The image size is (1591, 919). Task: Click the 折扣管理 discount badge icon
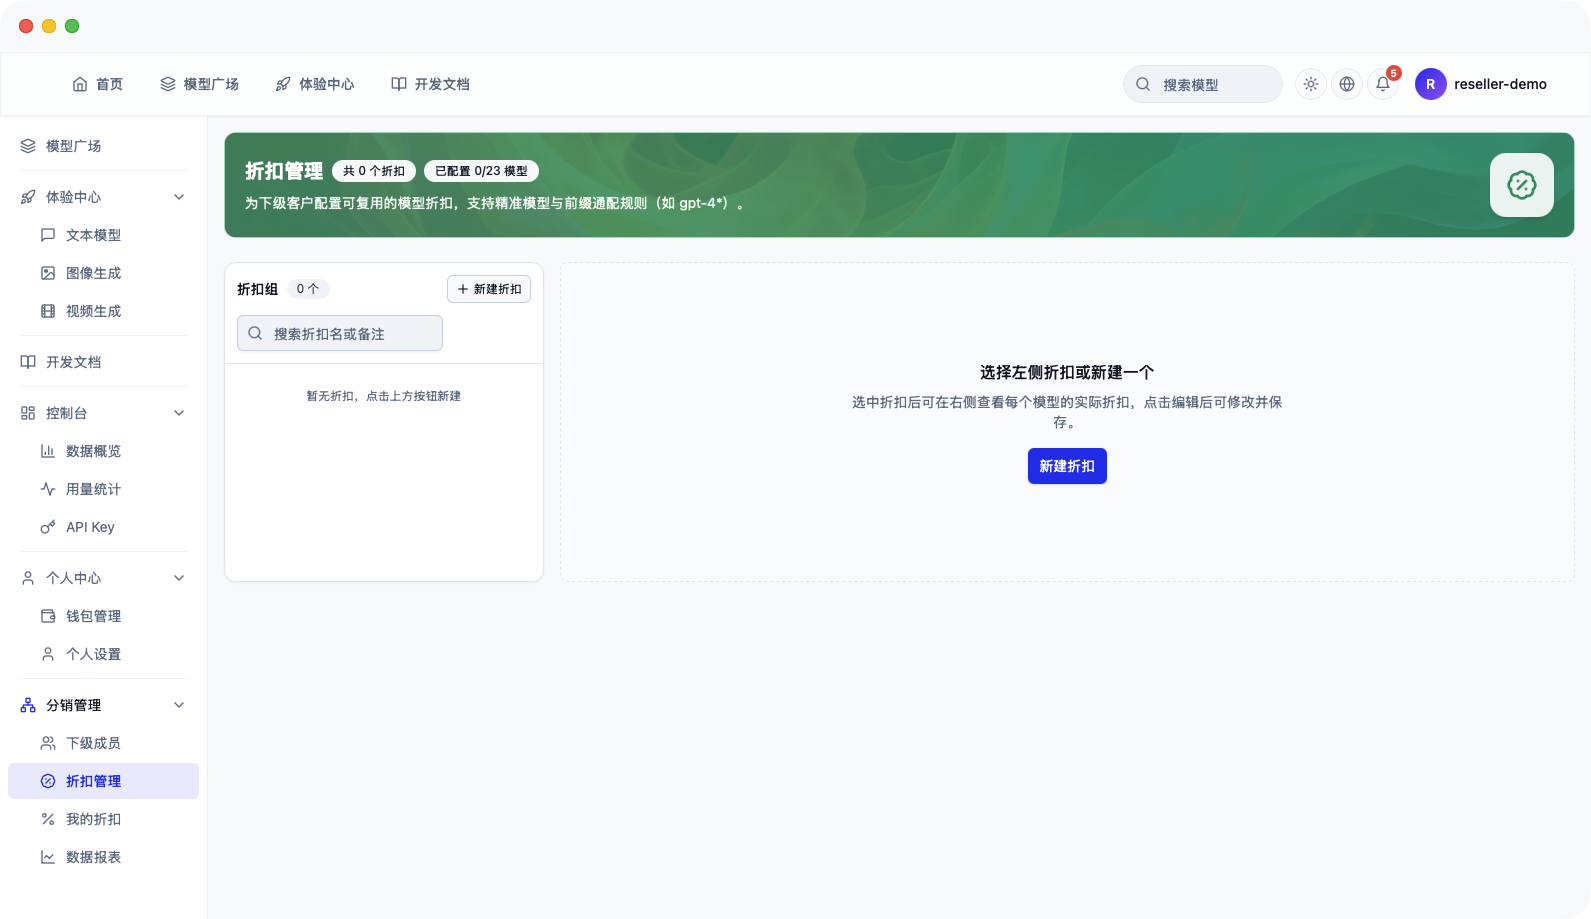[x=48, y=781]
